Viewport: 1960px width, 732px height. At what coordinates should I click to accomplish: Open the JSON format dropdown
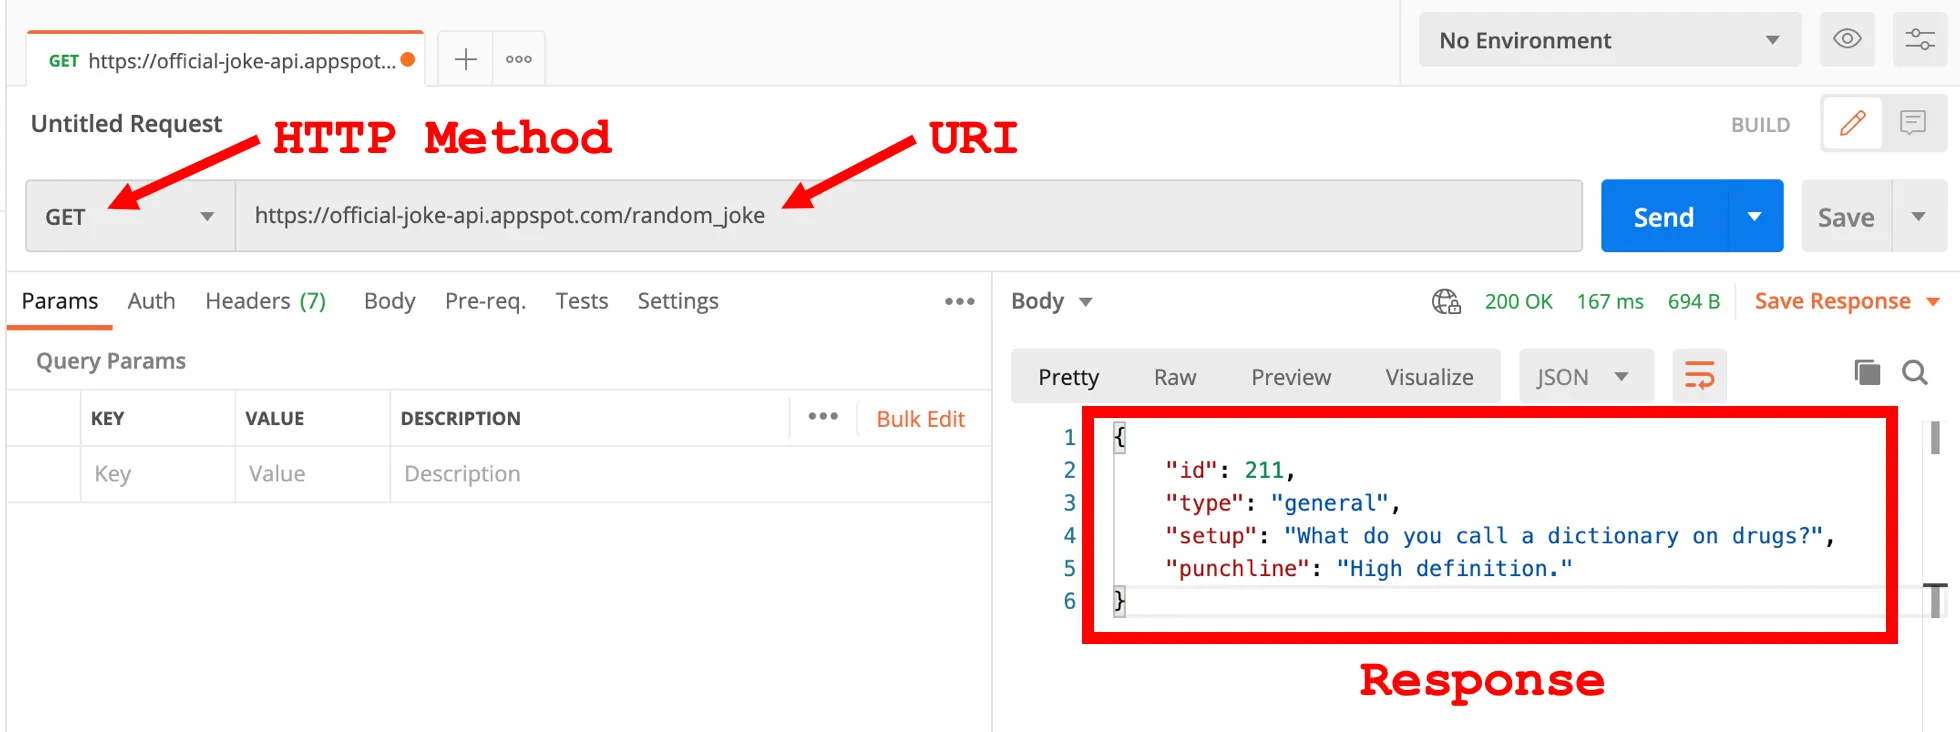[1585, 377]
